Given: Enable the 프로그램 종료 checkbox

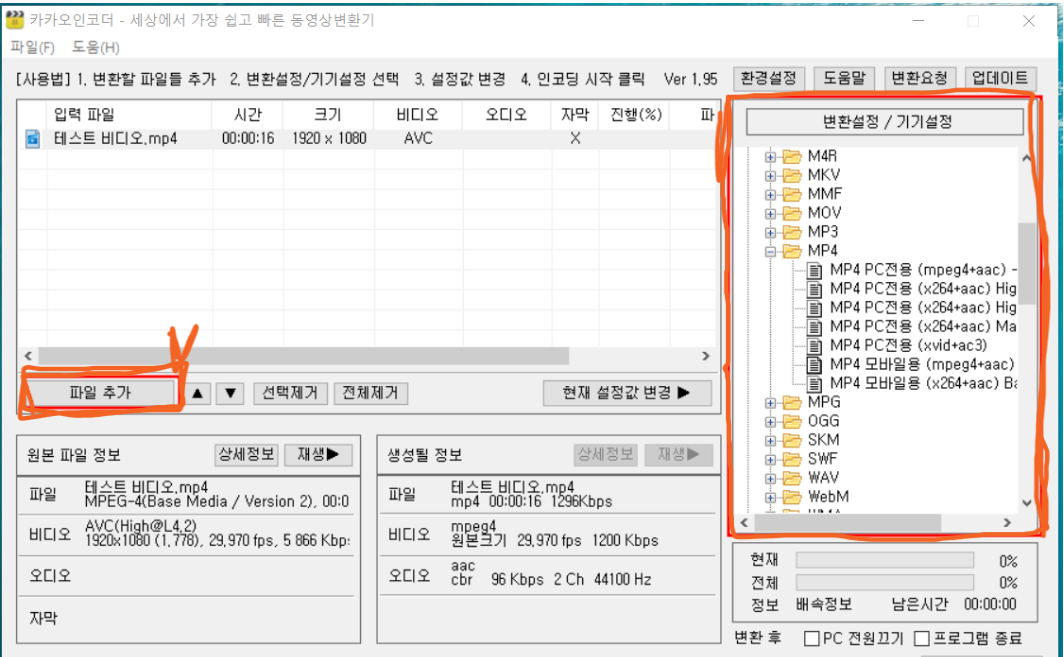Looking at the screenshot, I should 922,639.
